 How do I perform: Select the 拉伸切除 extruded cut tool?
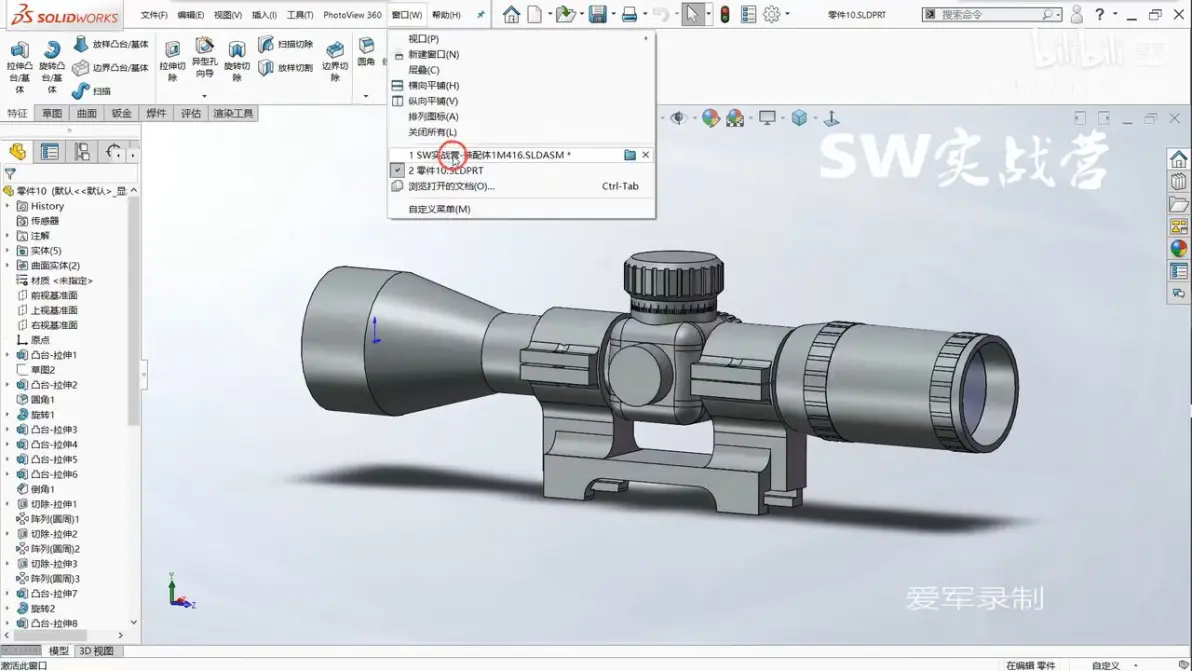tap(173, 61)
